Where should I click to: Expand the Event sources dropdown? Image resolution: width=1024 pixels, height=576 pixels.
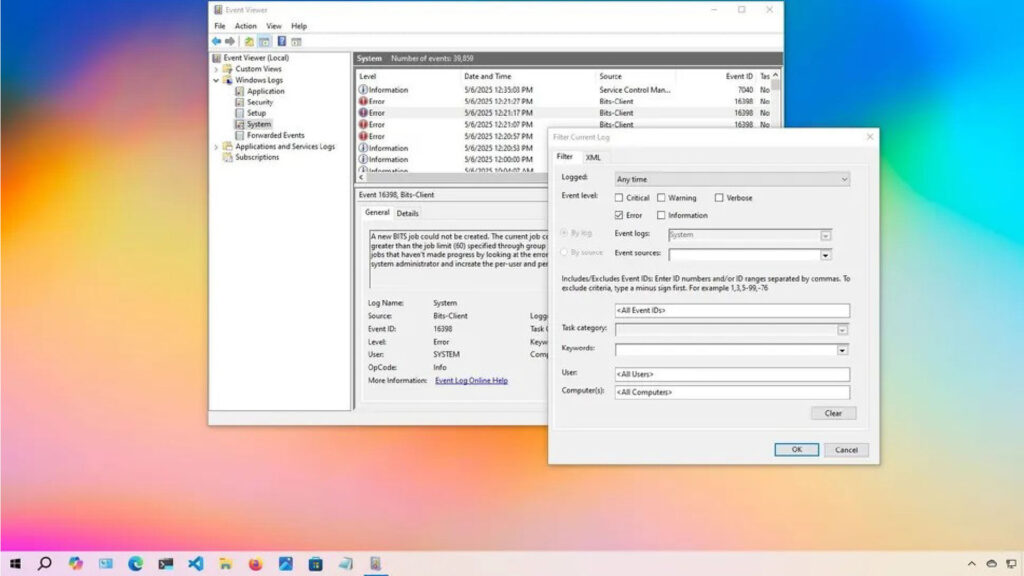pos(826,254)
